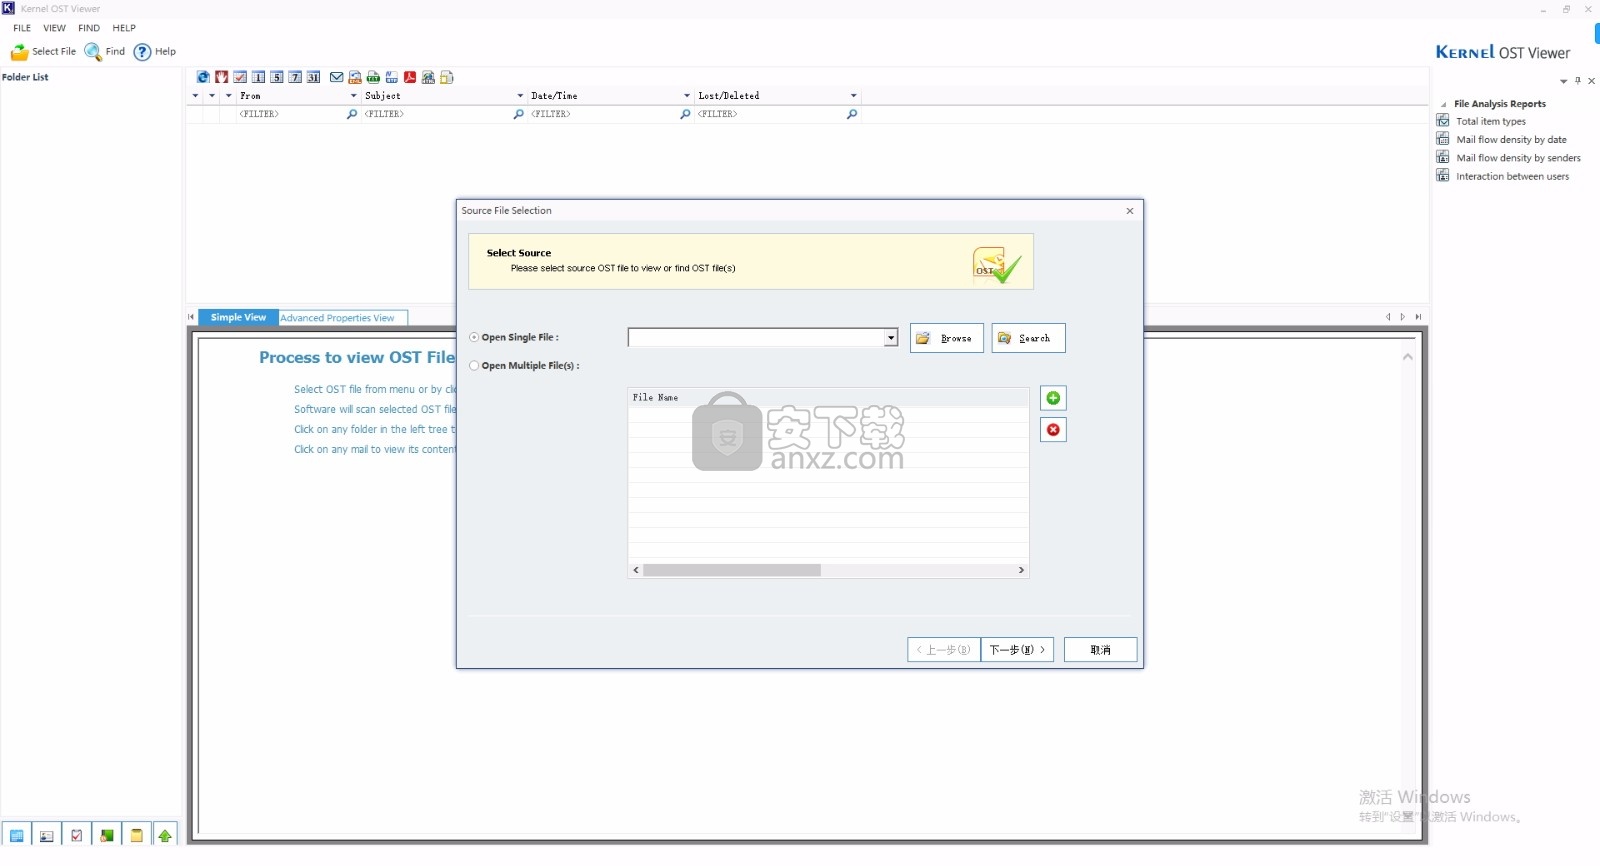
Task: Click the green TXT export icon
Action: click(373, 77)
